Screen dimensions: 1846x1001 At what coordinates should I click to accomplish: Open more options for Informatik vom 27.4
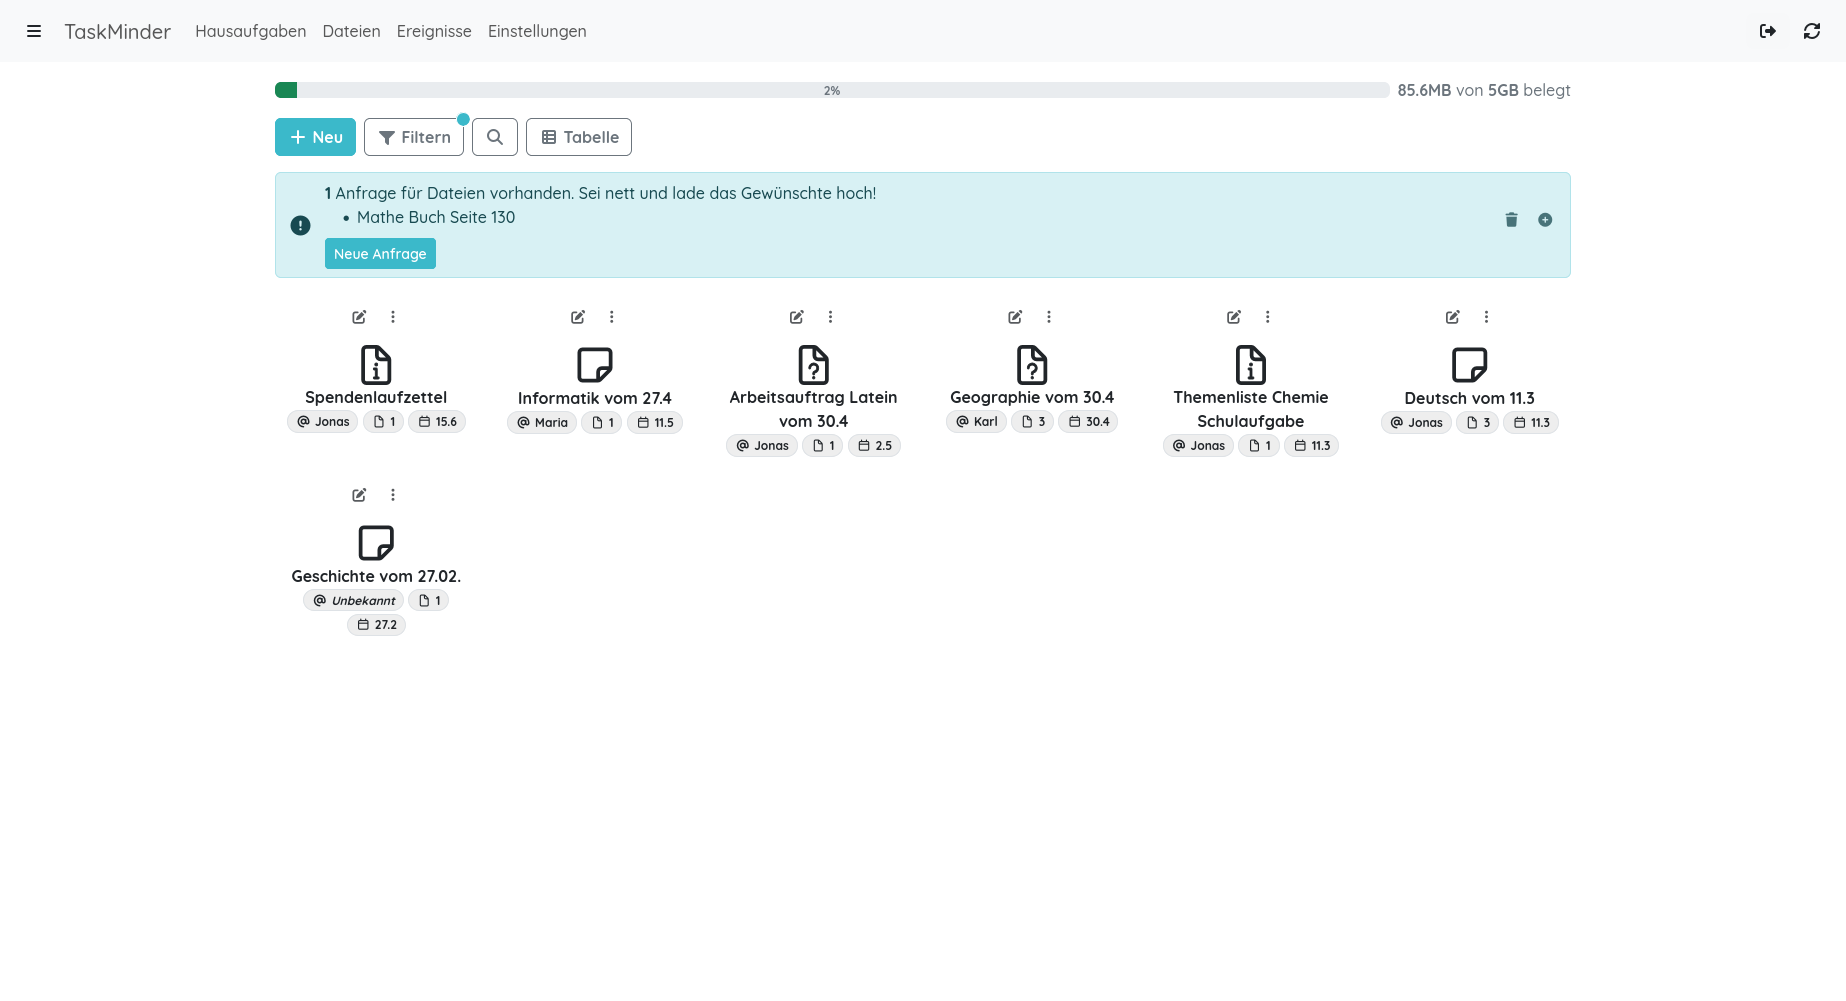[612, 317]
